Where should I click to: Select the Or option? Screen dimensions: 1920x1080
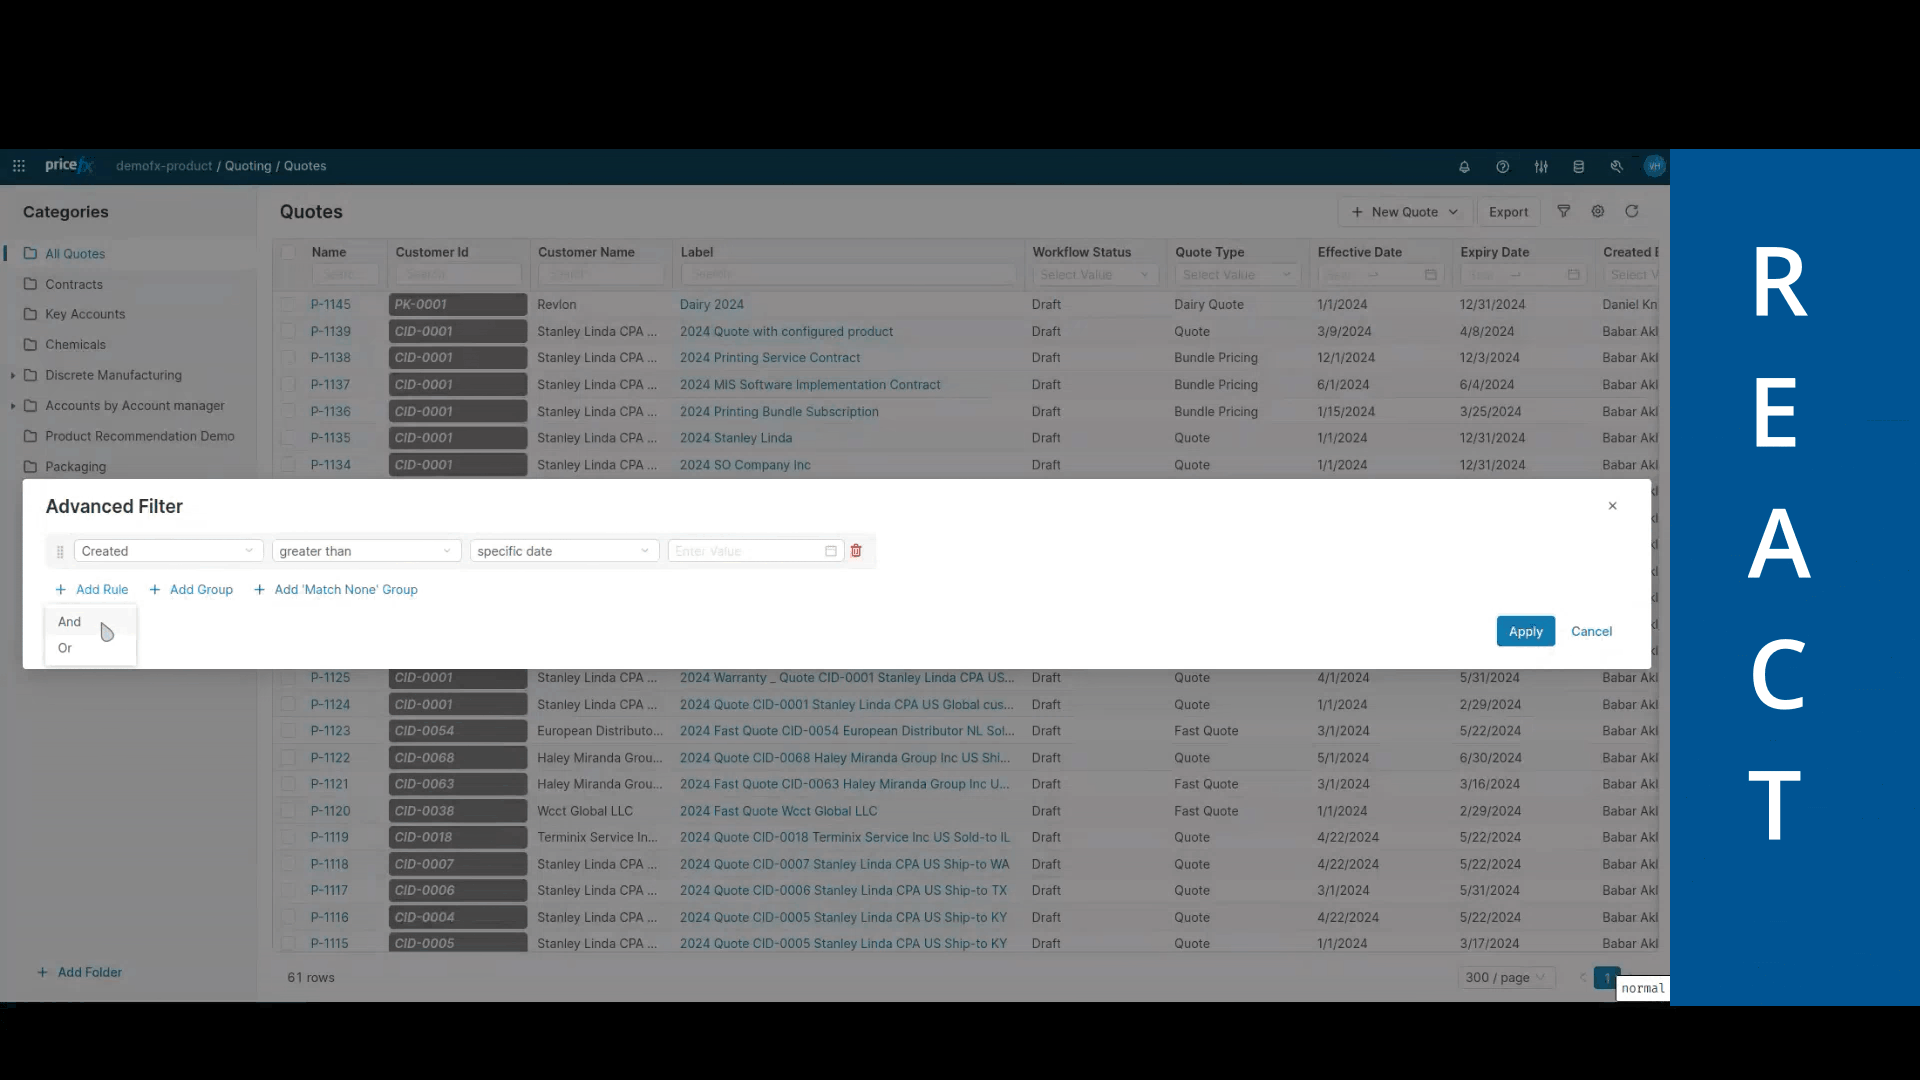point(65,648)
